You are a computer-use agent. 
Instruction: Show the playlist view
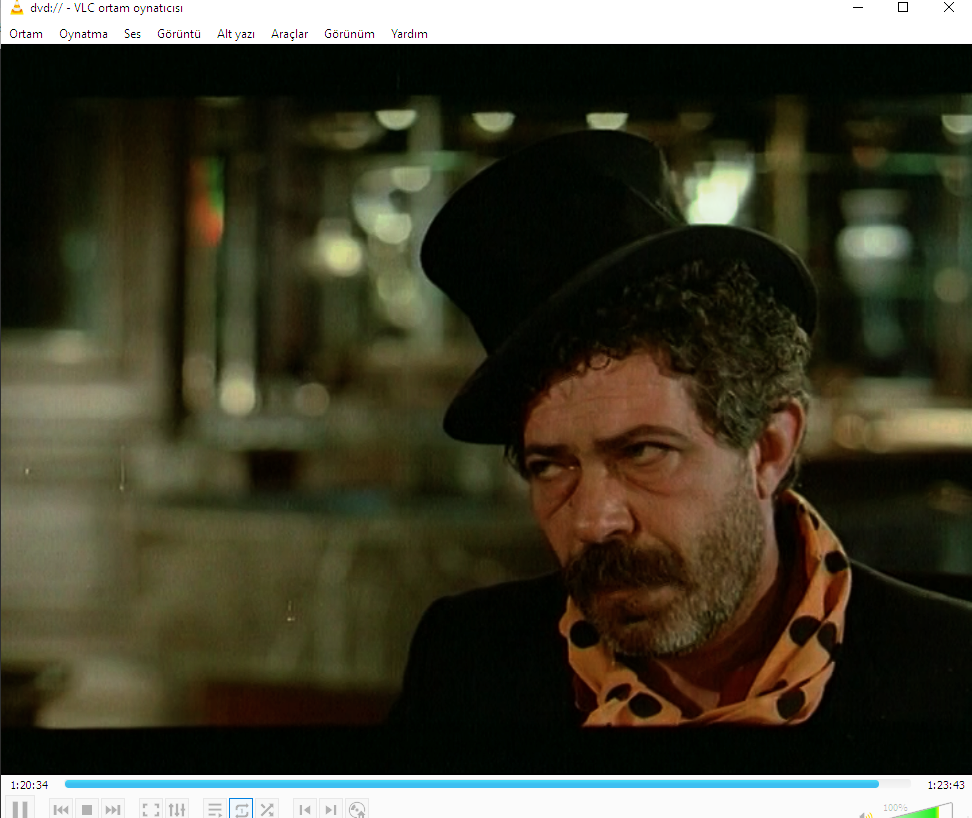[x=214, y=809]
